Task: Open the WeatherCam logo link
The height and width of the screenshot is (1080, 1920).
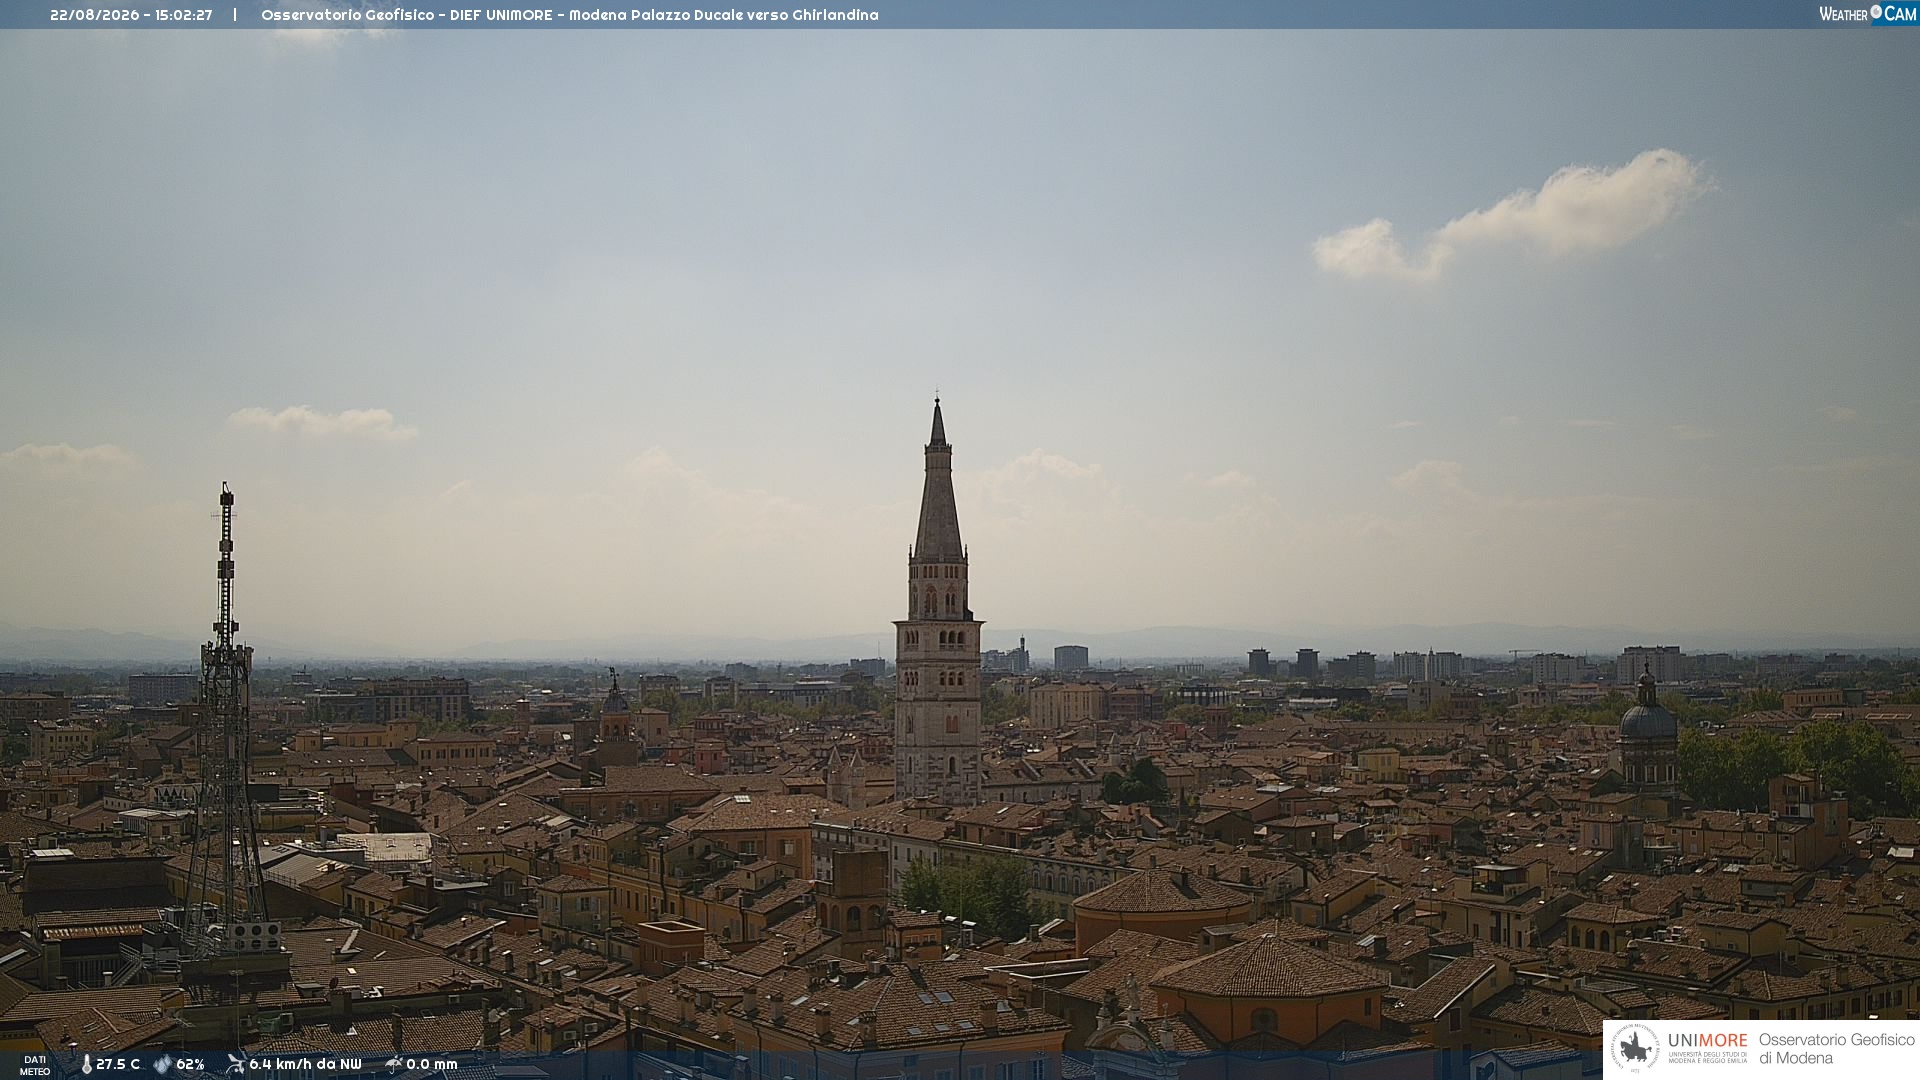Action: coord(1867,13)
